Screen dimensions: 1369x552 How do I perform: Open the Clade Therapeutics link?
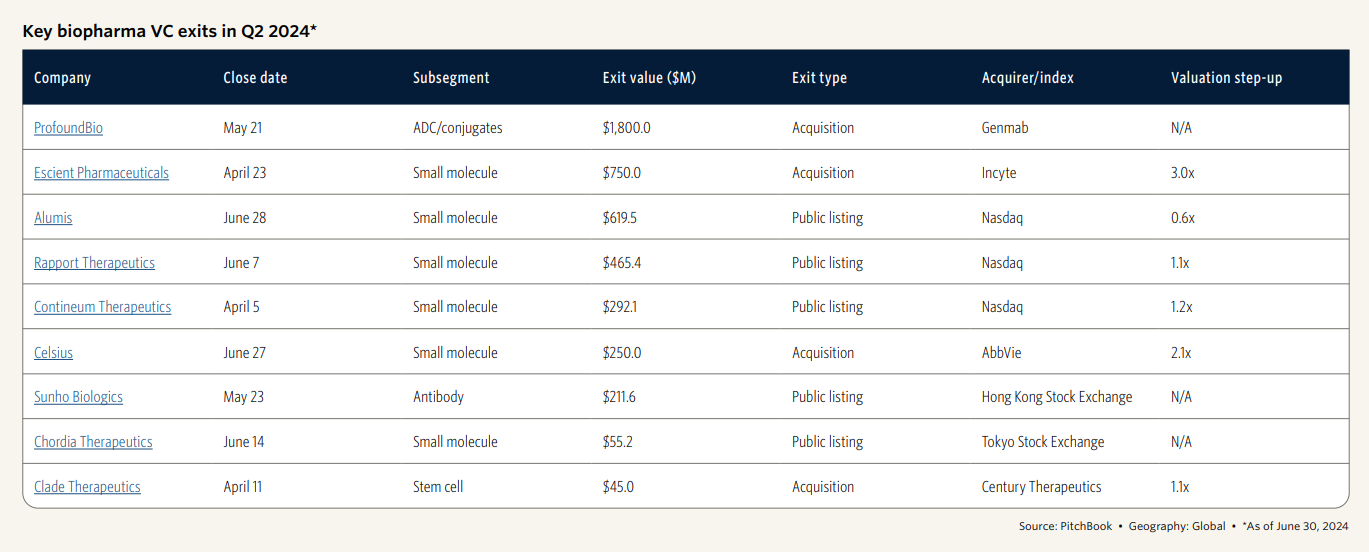[87, 487]
